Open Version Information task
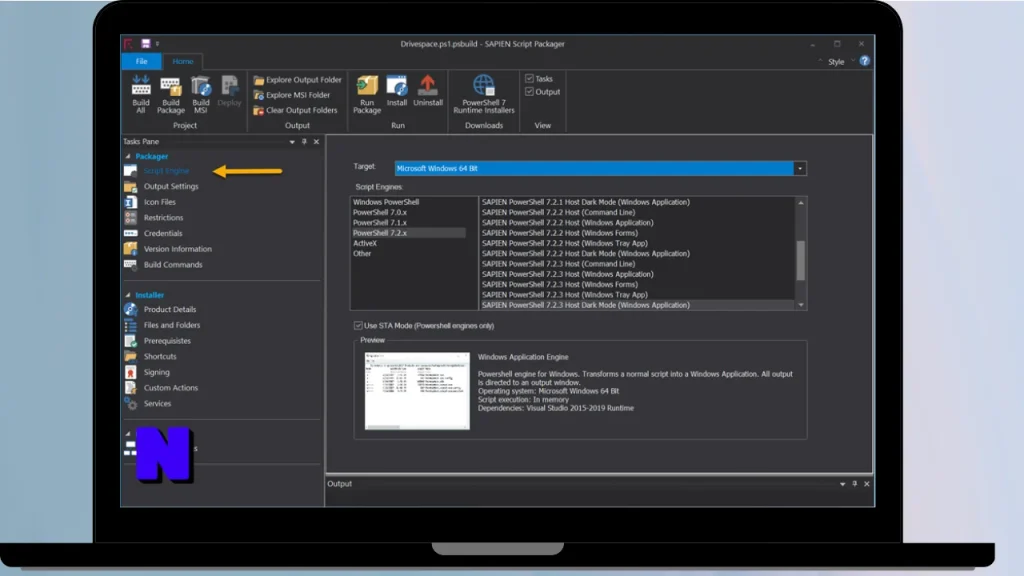 (x=178, y=249)
